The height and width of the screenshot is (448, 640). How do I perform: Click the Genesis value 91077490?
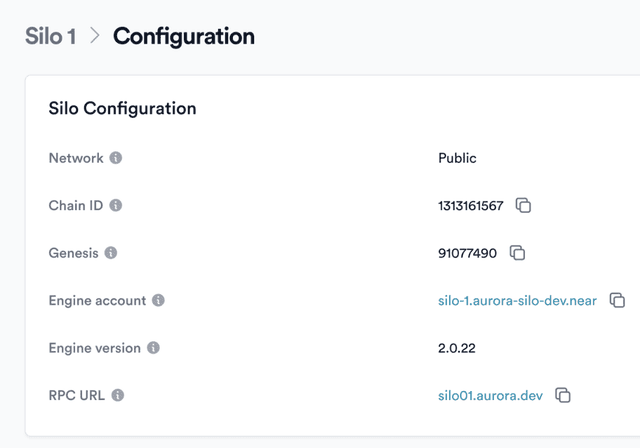point(467,253)
